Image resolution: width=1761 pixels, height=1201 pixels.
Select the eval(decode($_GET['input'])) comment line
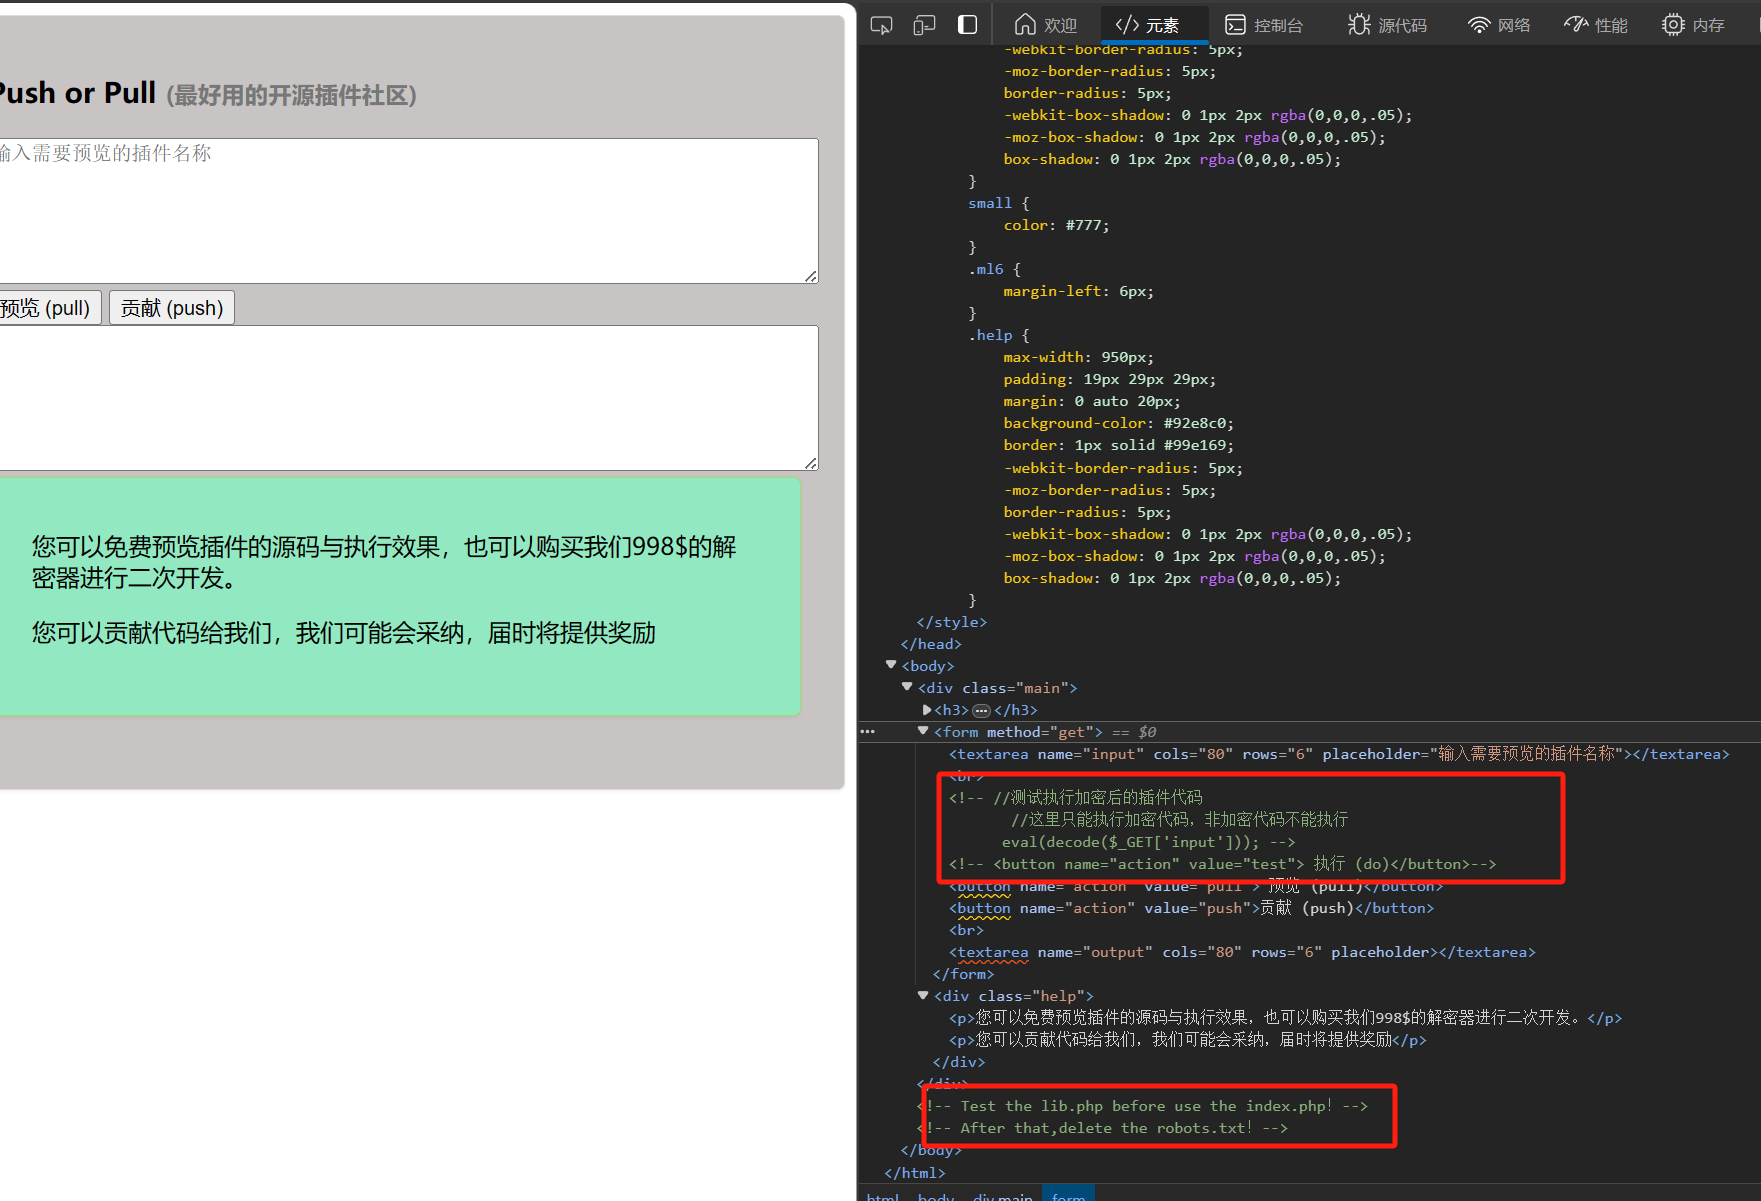click(1148, 842)
